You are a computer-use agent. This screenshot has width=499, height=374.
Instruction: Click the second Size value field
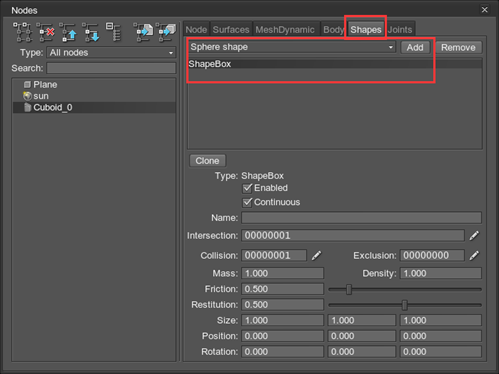coord(362,320)
